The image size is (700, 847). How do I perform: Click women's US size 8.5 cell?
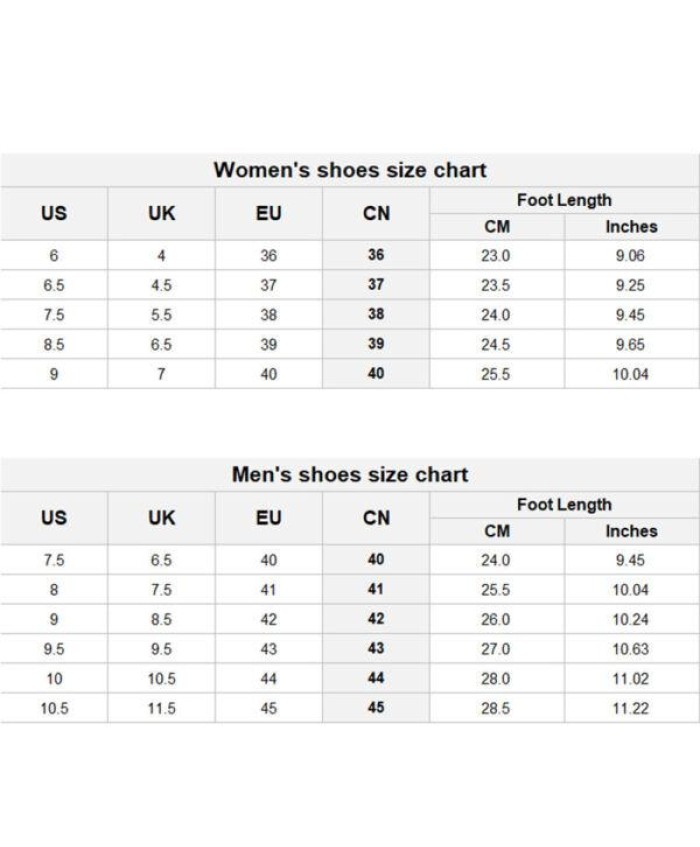click(x=54, y=345)
